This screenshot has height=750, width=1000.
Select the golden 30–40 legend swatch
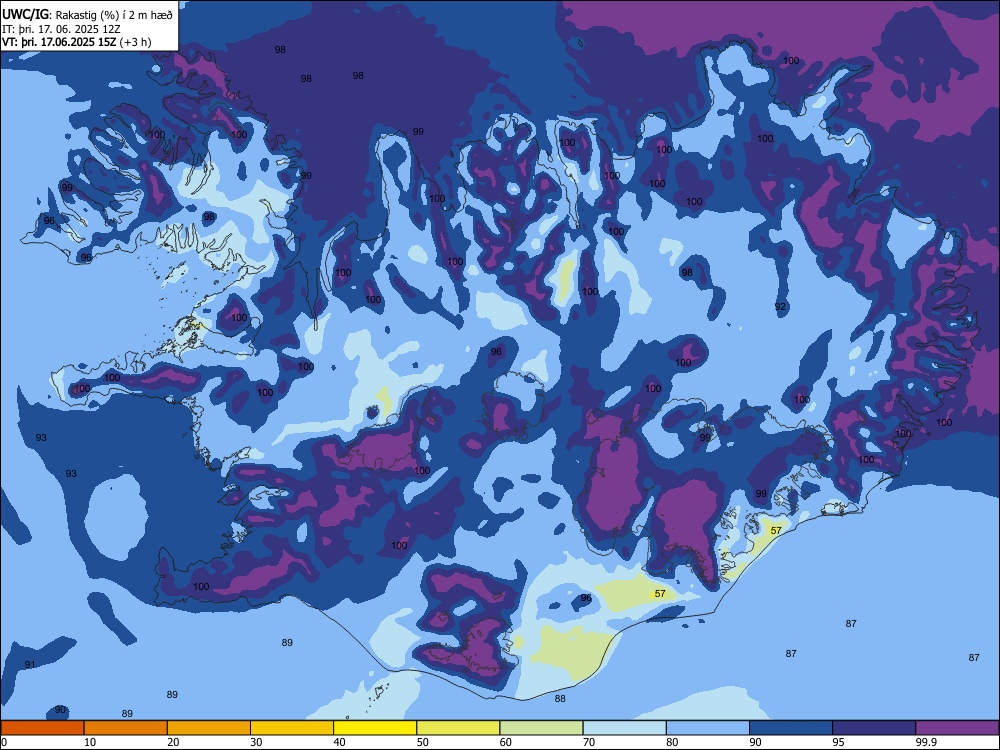tap(292, 728)
